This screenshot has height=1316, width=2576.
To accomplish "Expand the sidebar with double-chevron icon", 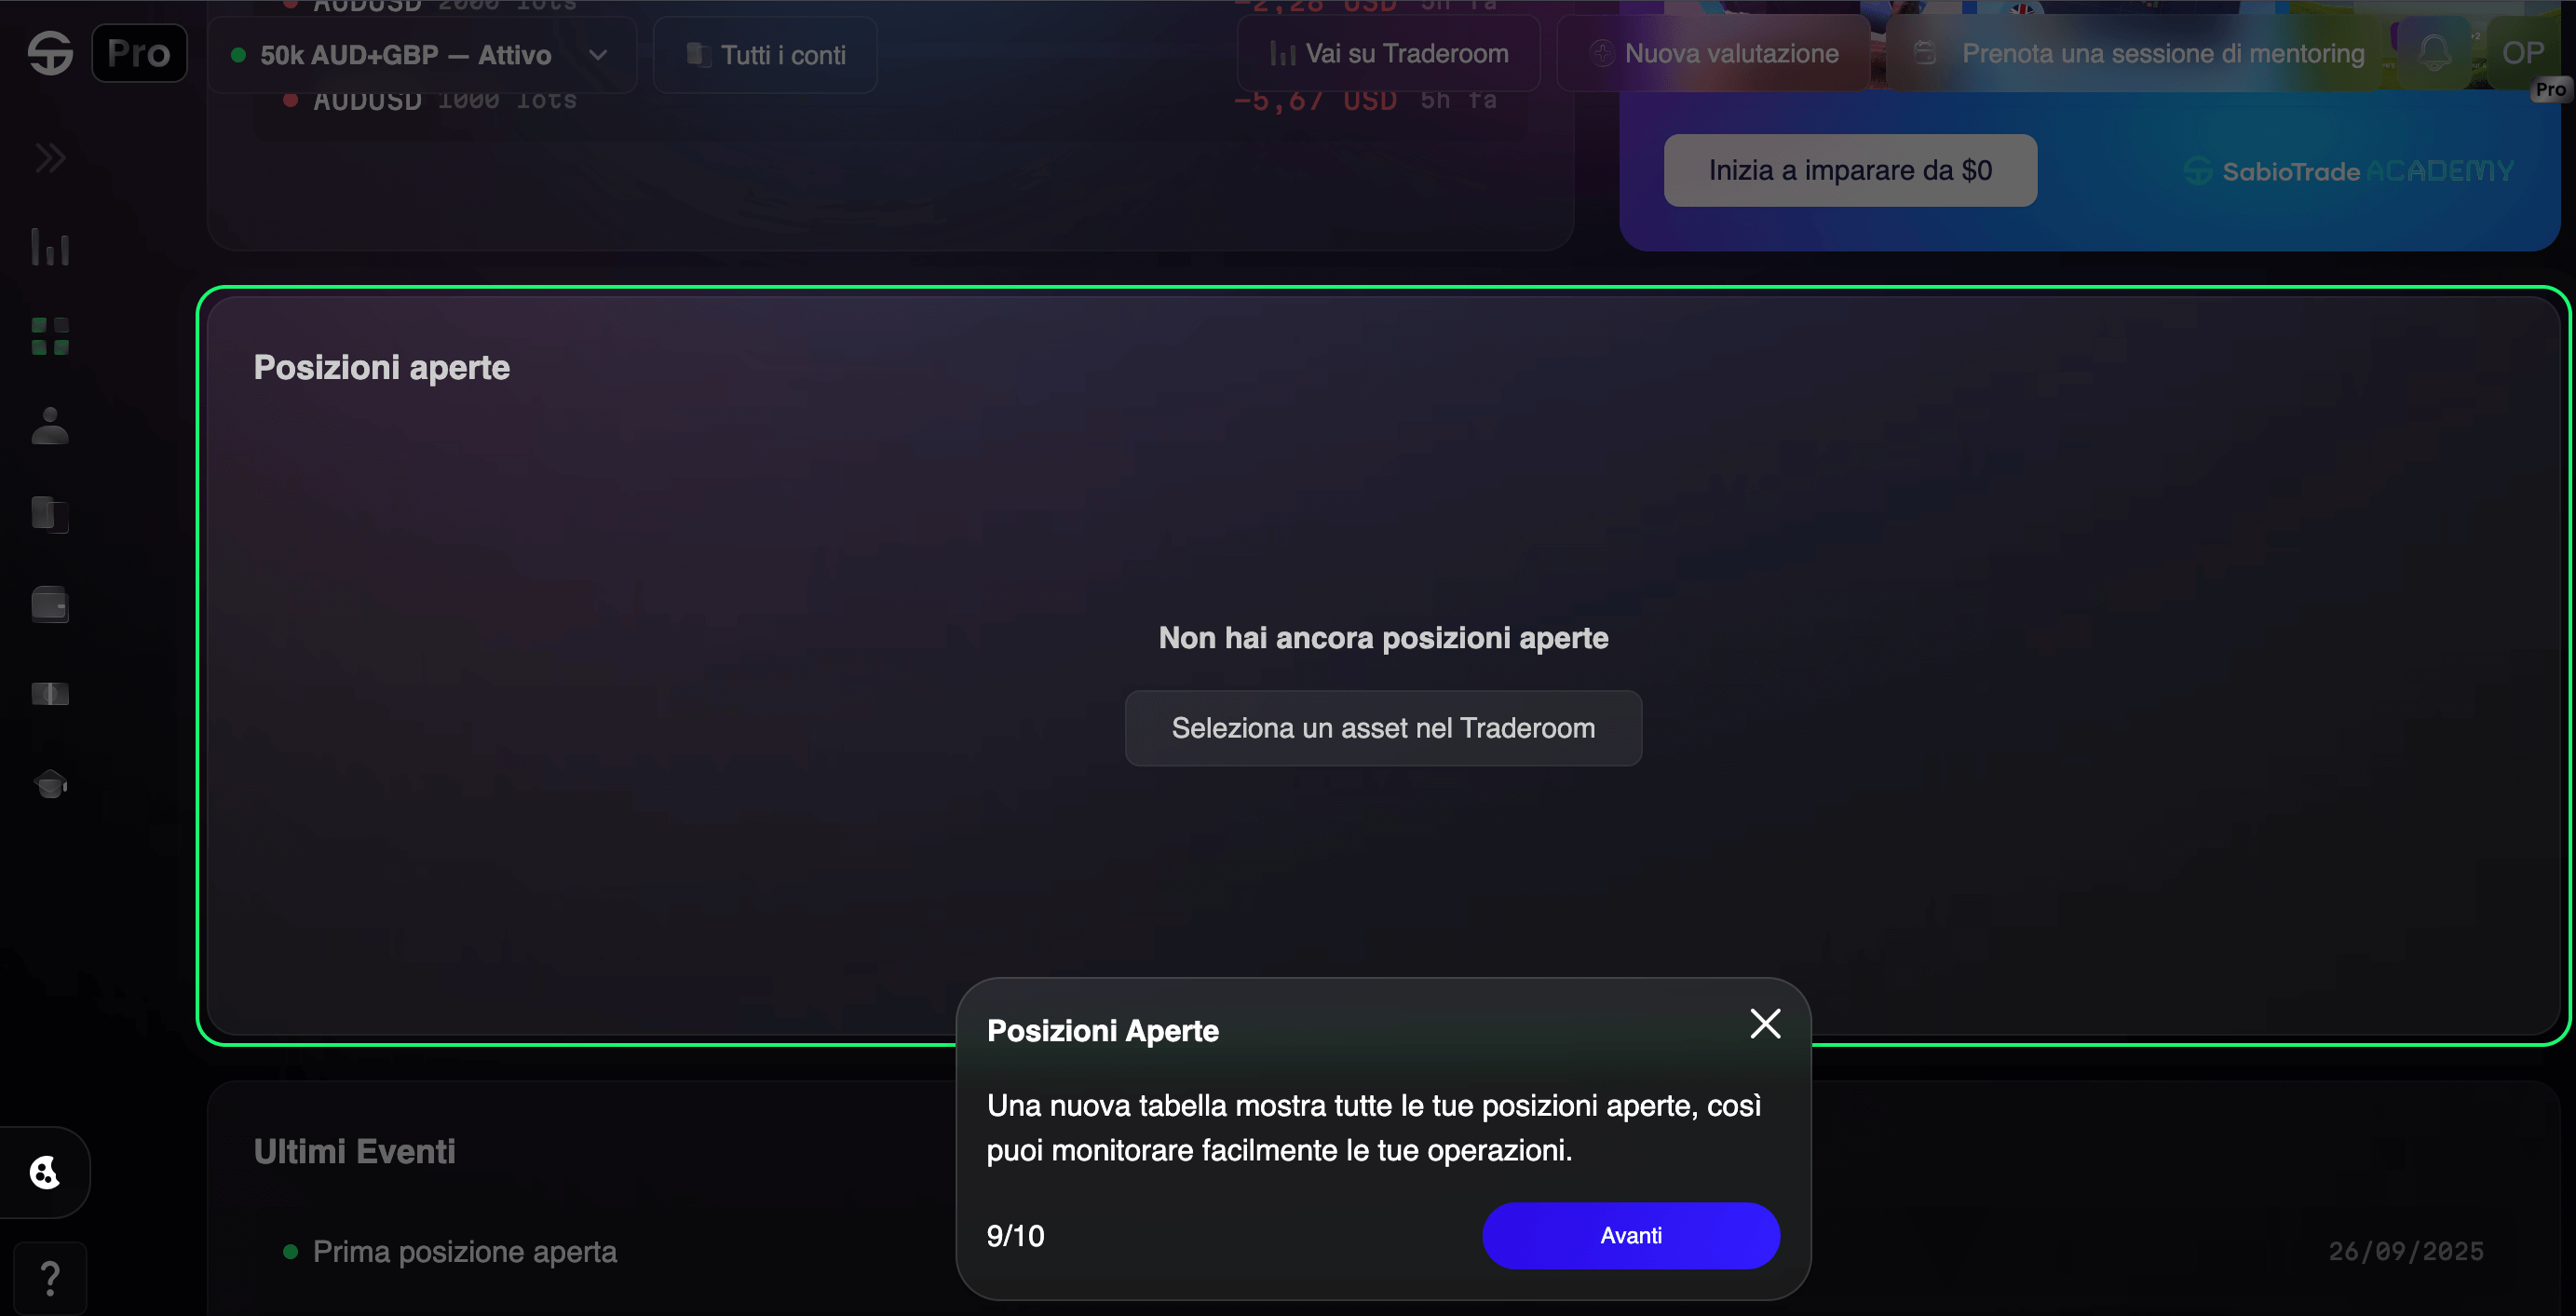I will point(50,158).
